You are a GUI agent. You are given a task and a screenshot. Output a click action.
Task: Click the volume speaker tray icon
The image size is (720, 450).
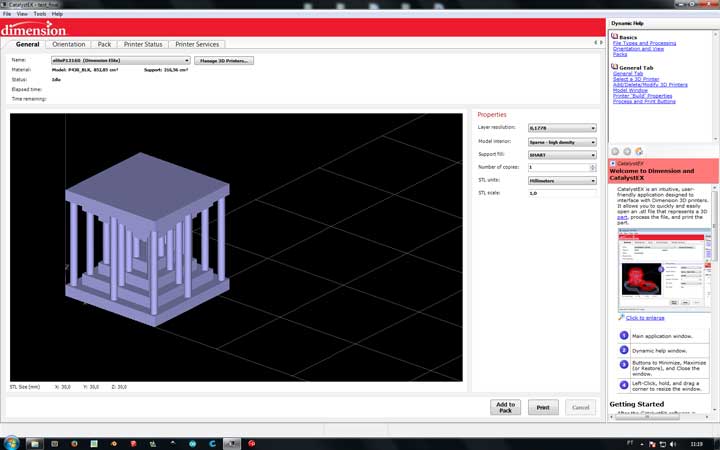click(673, 444)
